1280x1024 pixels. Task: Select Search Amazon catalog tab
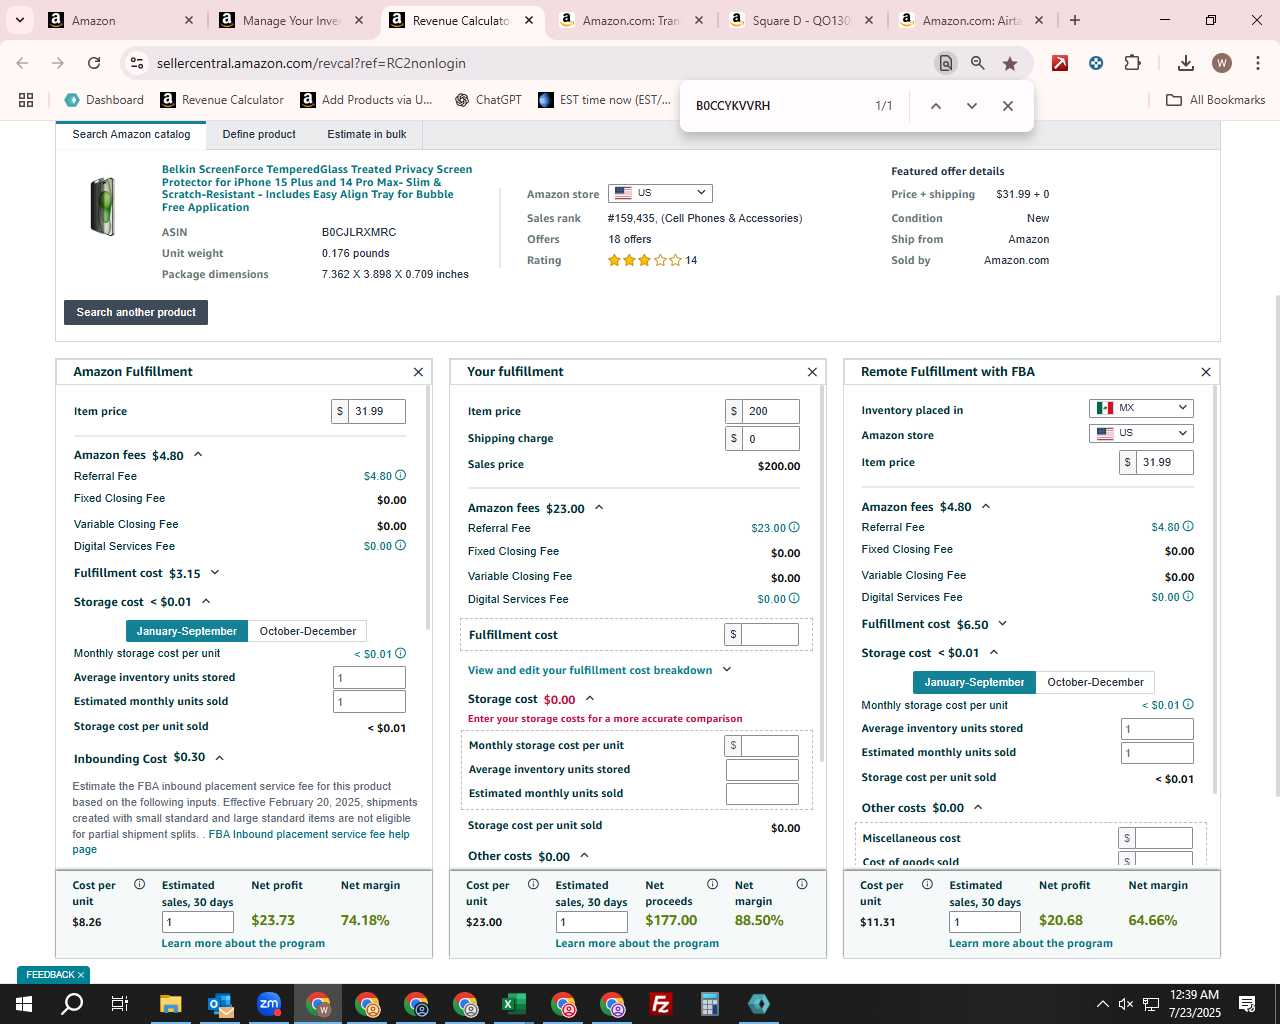(131, 134)
